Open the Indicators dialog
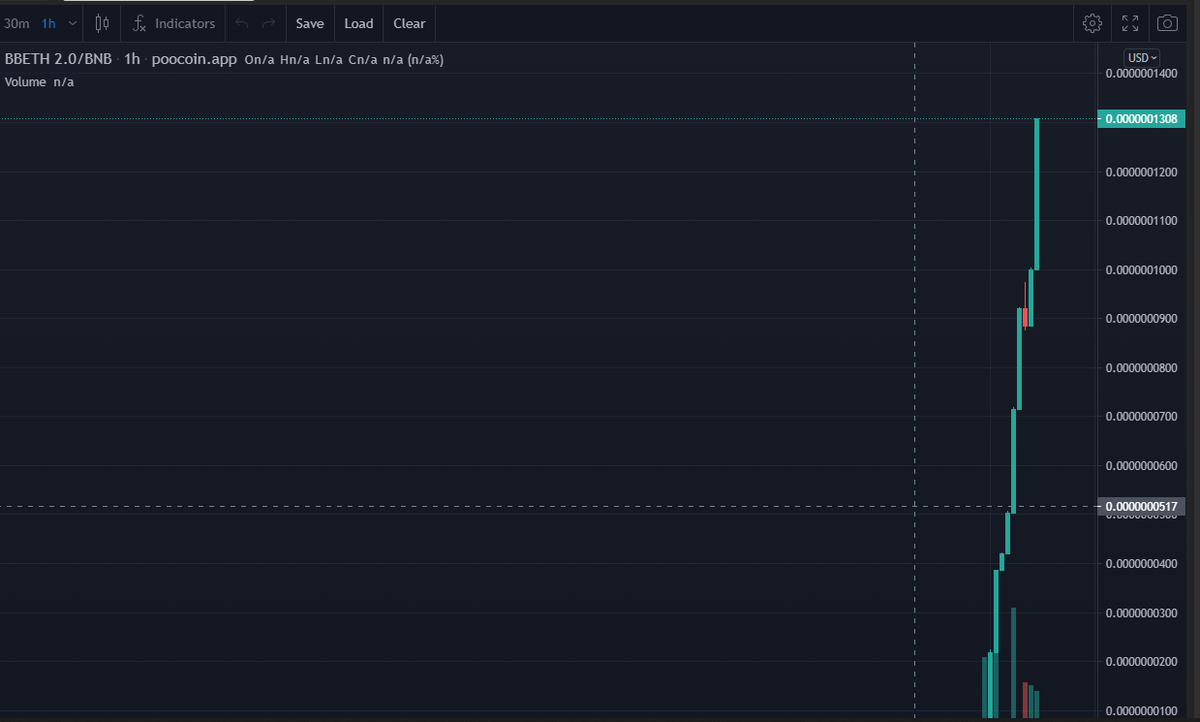Image resolution: width=1200 pixels, height=722 pixels. point(174,23)
